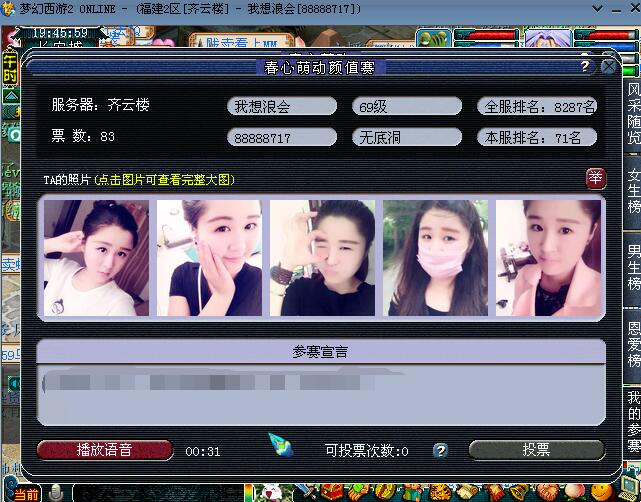Click the blurred 参赛宣言 text area

tap(320, 394)
